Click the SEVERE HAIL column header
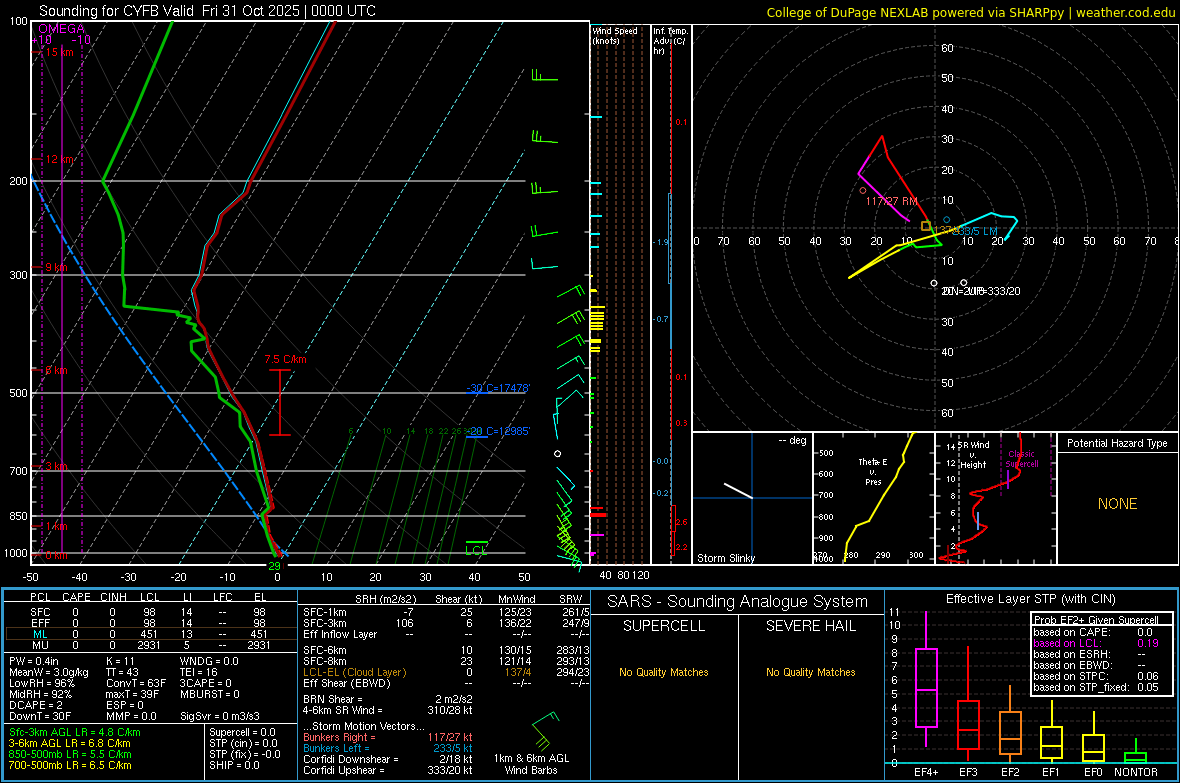This screenshot has height=783, width=1180. 810,626
